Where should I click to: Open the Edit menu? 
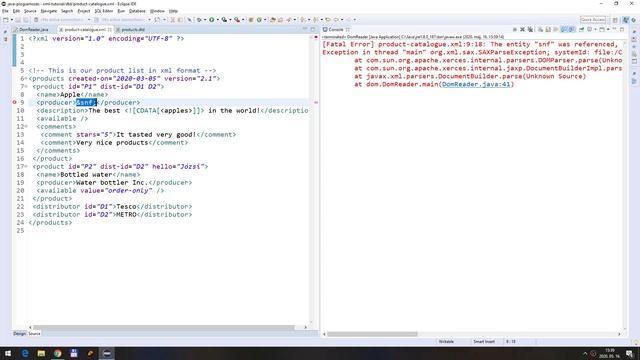[16, 11]
